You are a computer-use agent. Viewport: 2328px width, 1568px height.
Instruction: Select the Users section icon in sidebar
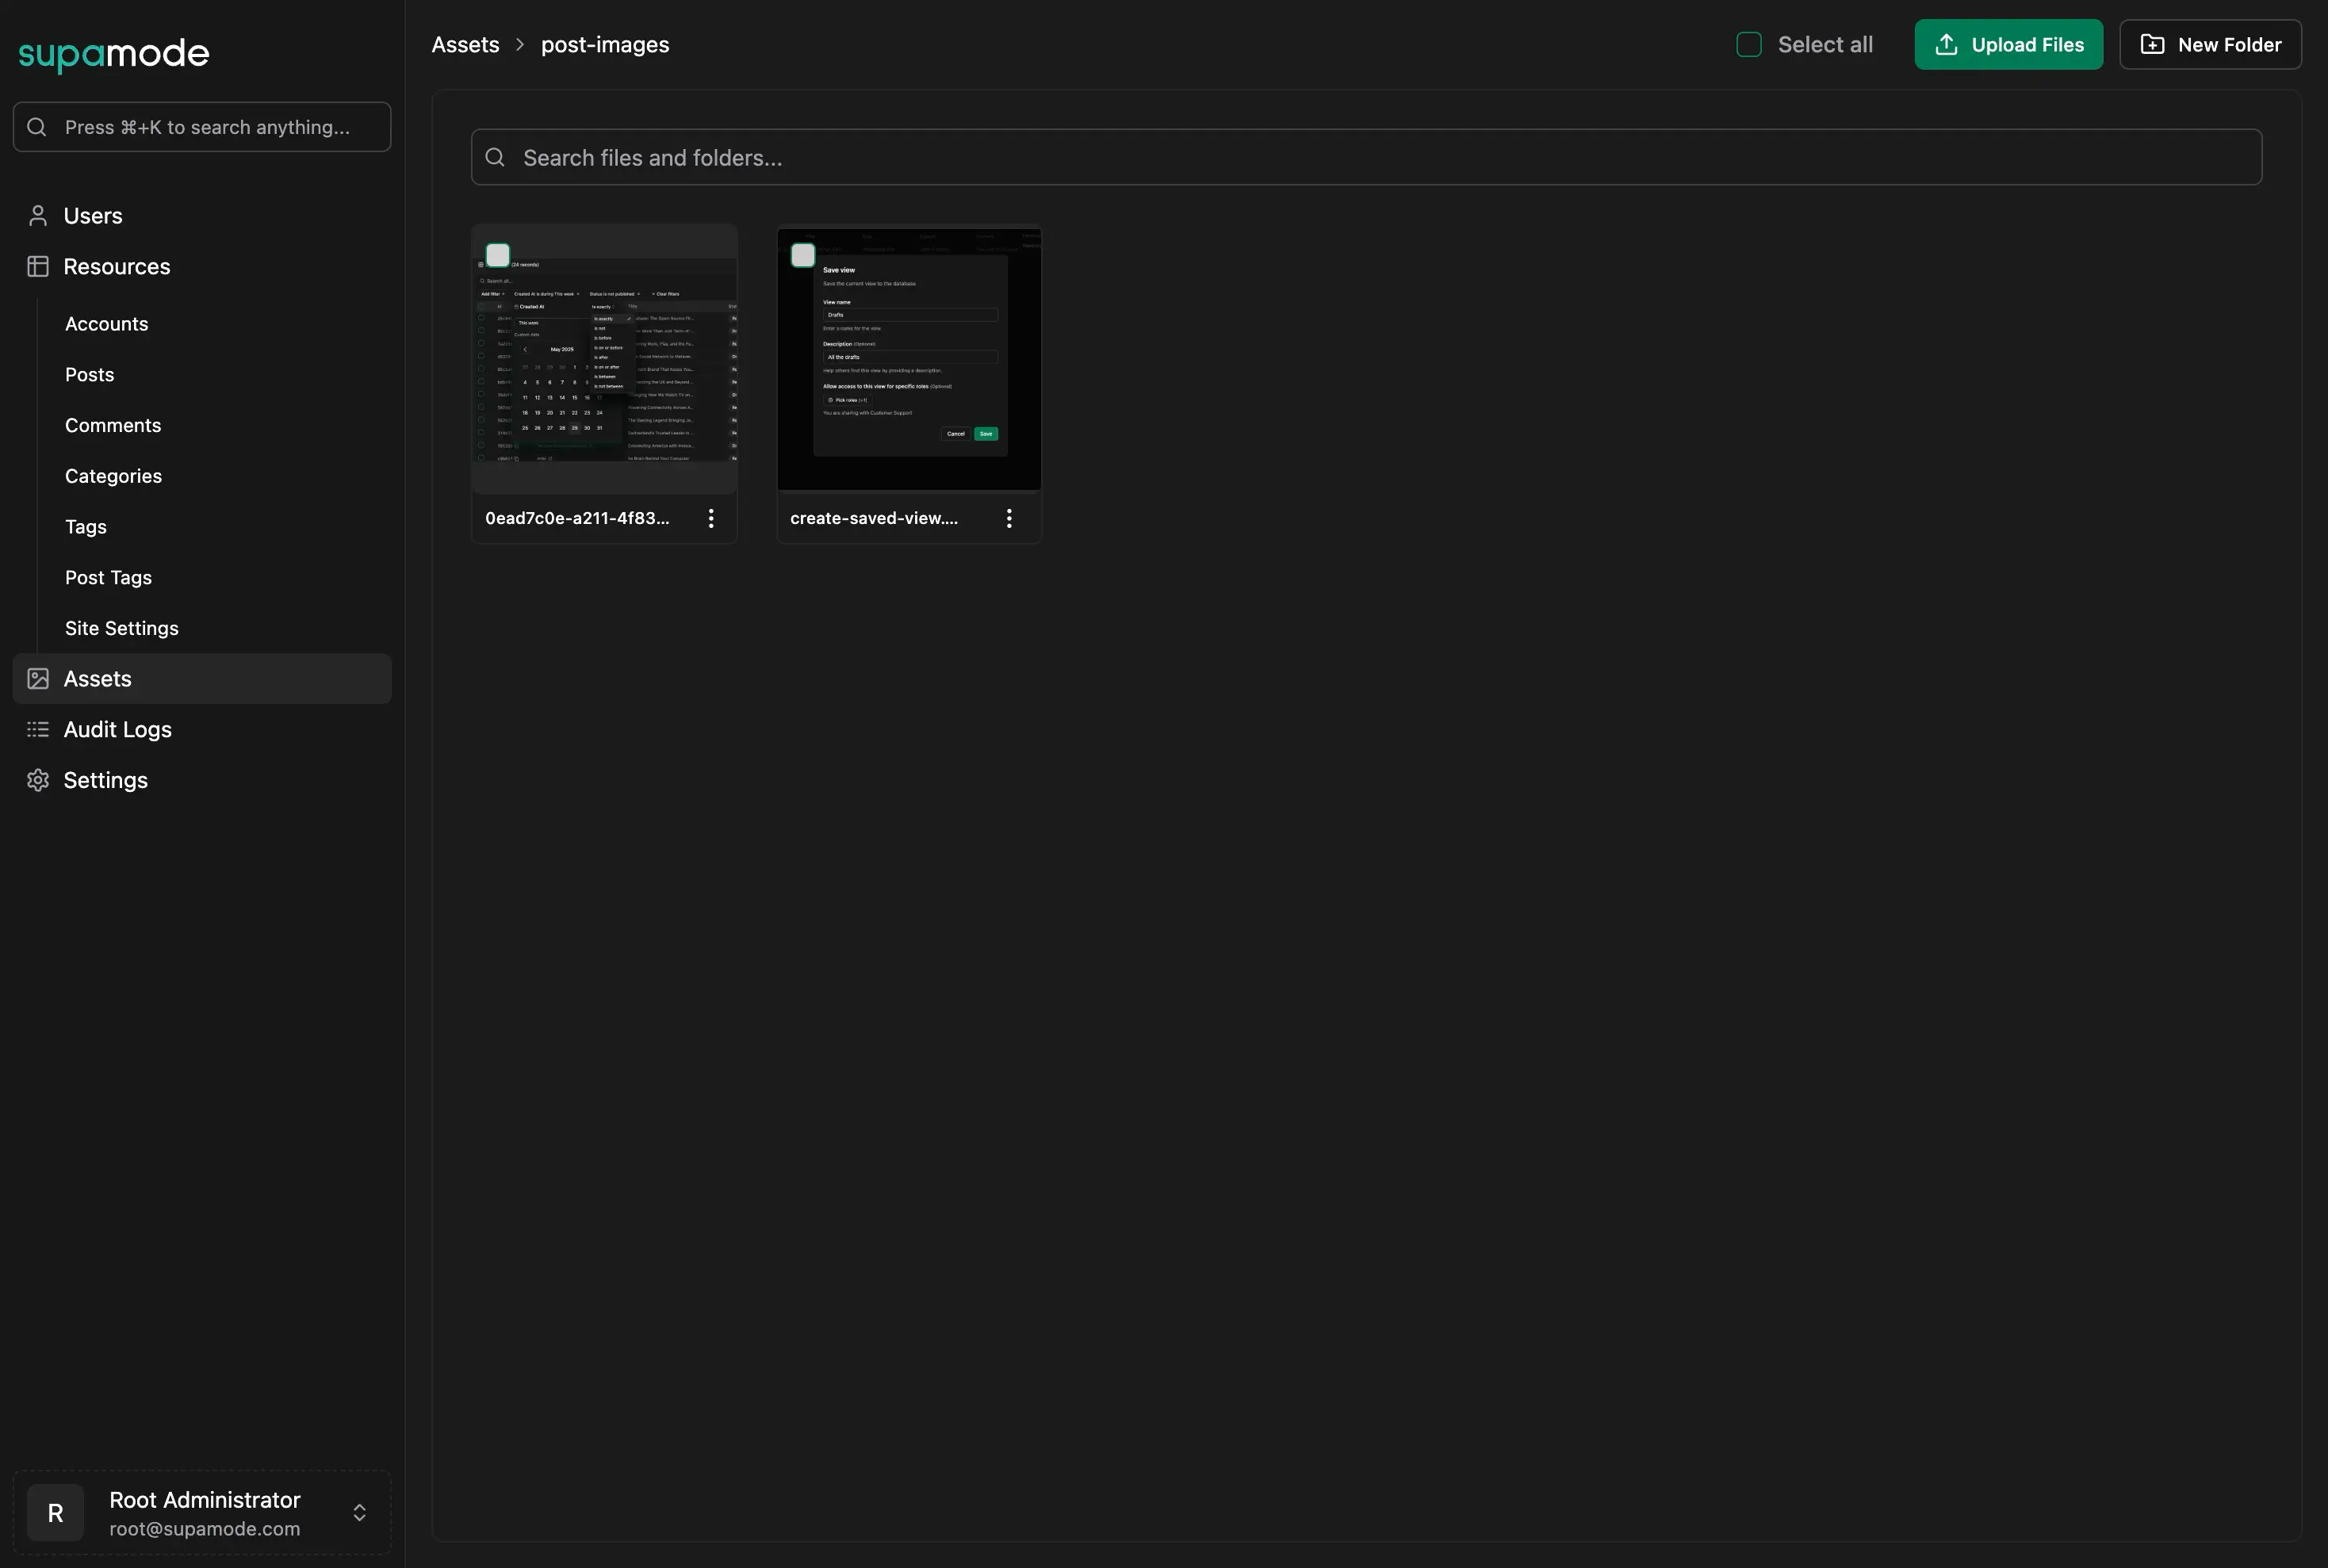point(37,215)
